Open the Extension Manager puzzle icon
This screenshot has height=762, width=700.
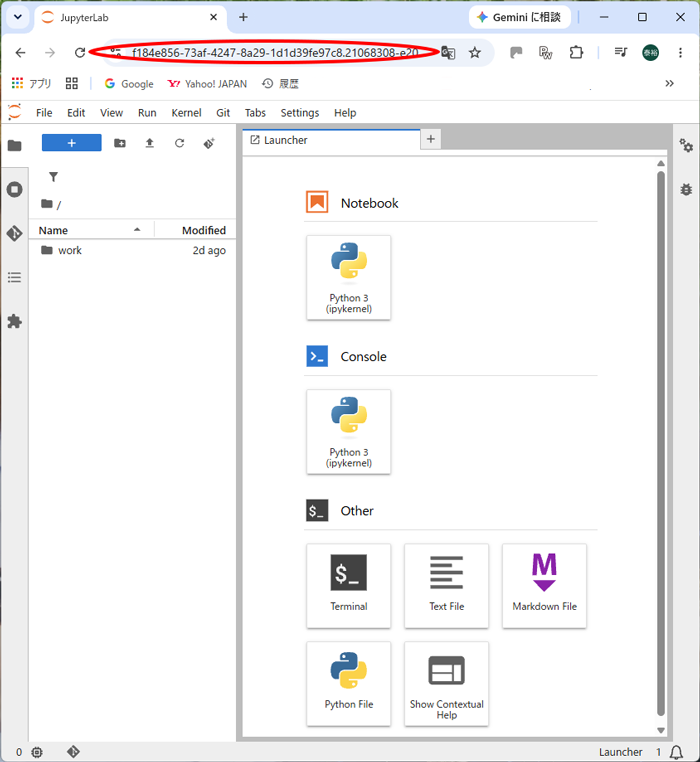pos(15,321)
